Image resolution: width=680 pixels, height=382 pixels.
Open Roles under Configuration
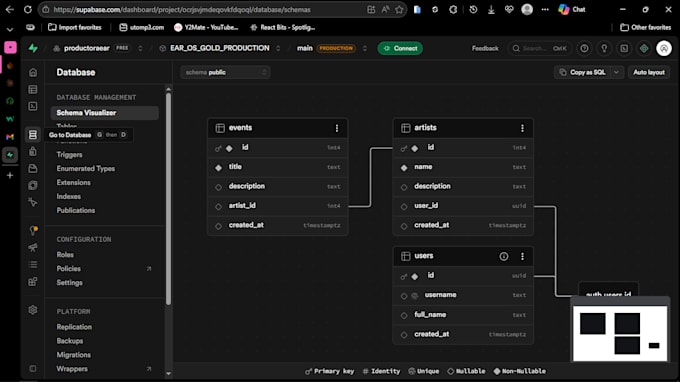(65, 255)
